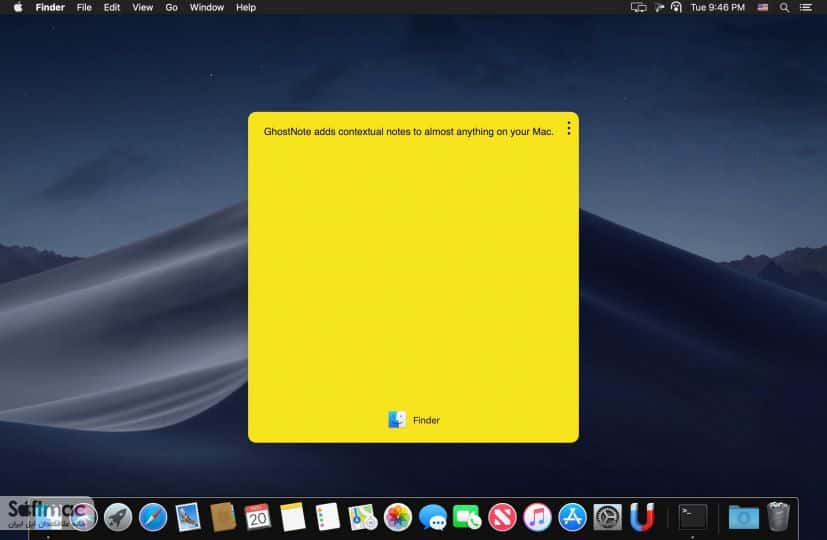Viewport: 827px width, 540px height.
Task: Open Spotlight search magnifier
Action: tap(785, 7)
